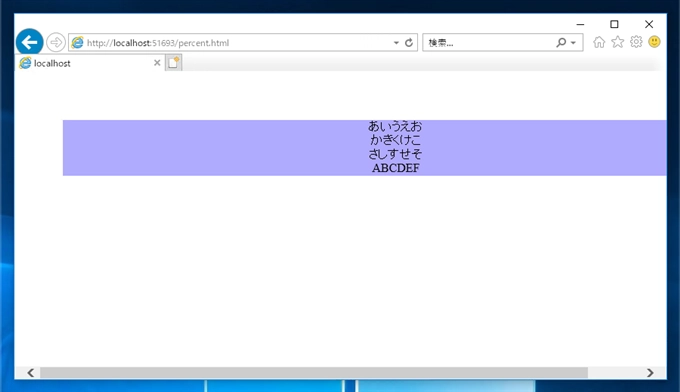Minimize the browser window
Image resolution: width=680 pixels, height=392 pixels.
580,24
